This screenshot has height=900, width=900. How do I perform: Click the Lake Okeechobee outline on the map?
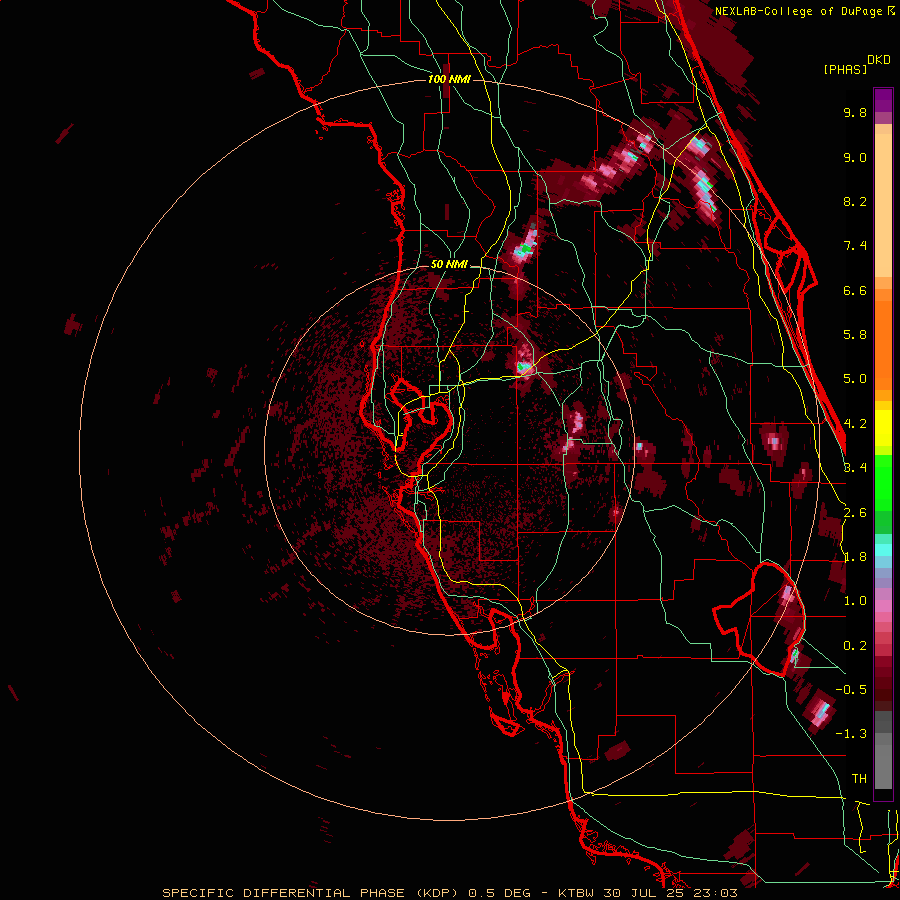pos(759,620)
